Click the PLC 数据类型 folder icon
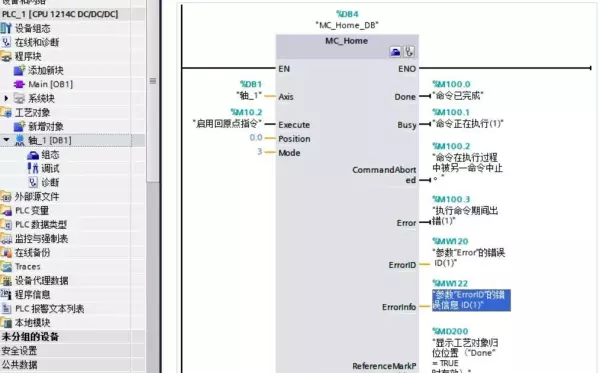This screenshot has height=373, width=600. click(6, 225)
